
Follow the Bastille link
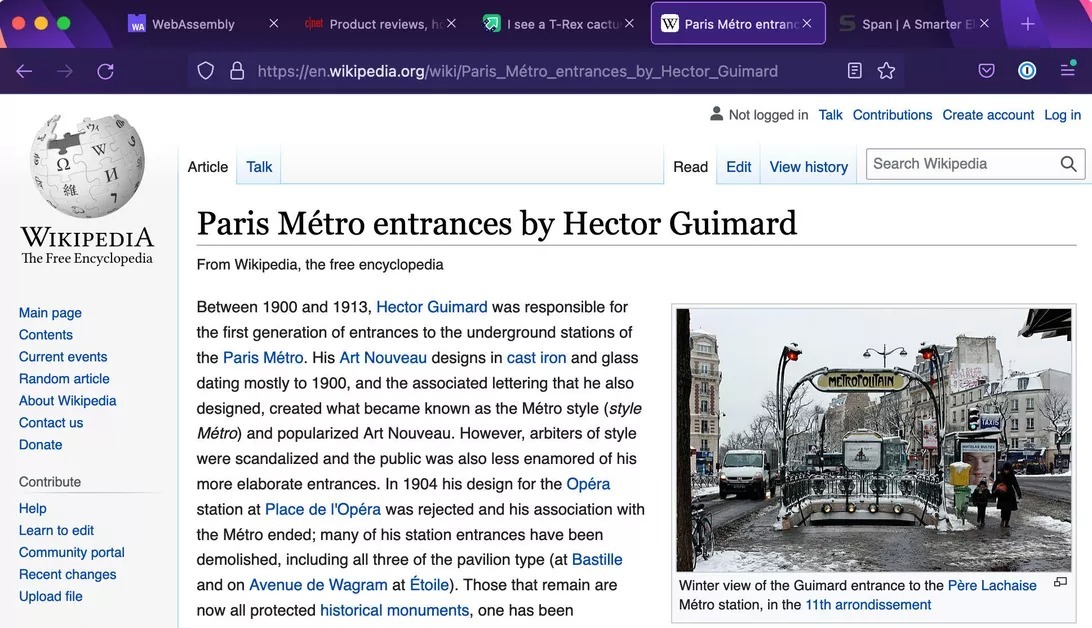click(597, 560)
